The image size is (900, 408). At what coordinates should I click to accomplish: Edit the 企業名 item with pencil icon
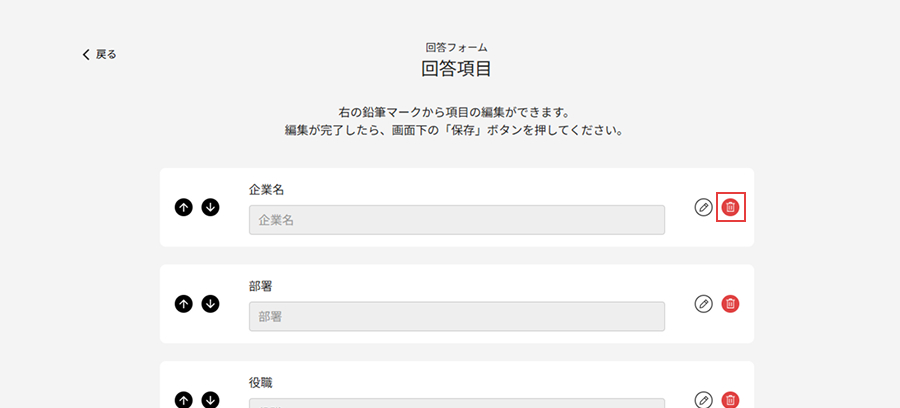pyautogui.click(x=704, y=207)
